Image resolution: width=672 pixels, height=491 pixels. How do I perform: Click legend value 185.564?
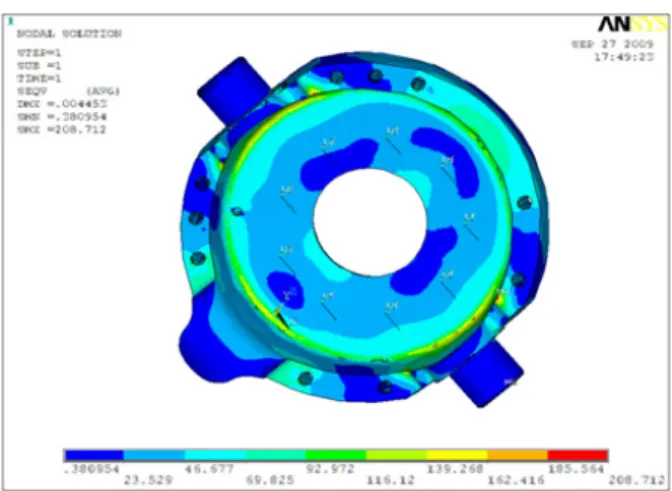tap(576, 469)
